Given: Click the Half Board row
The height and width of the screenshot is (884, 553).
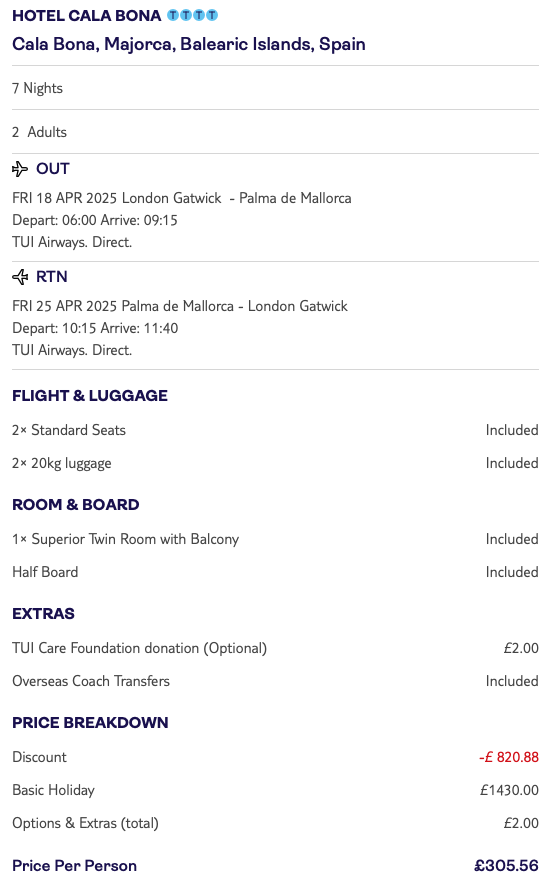Looking at the screenshot, I should (x=275, y=572).
